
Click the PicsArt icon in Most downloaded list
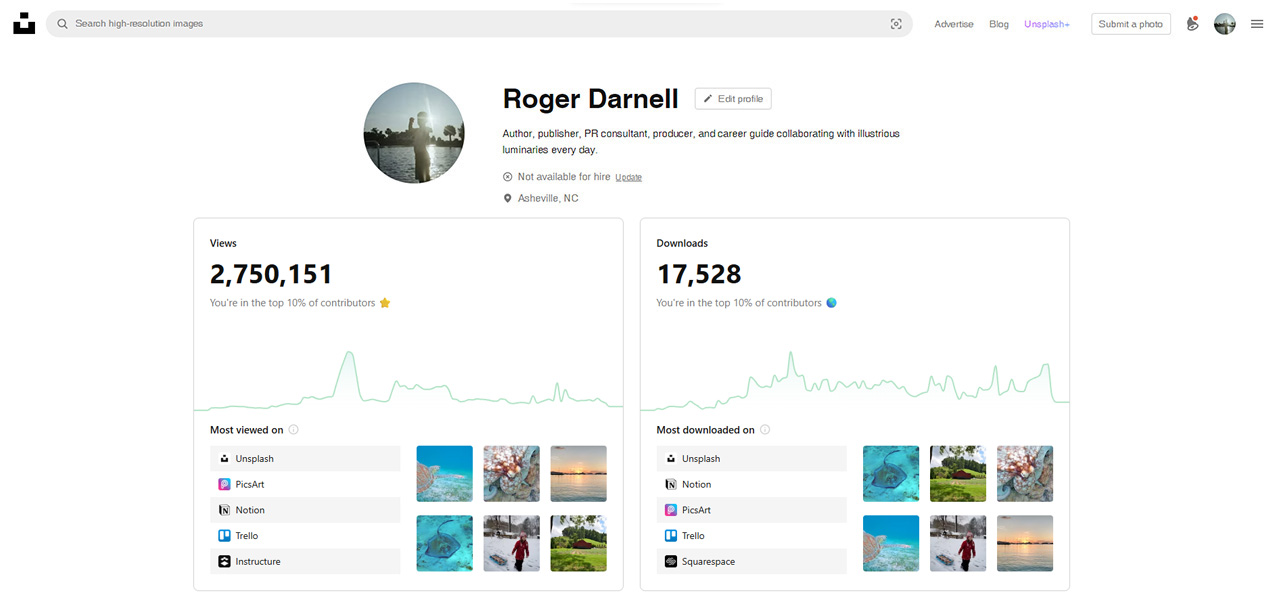[671, 510]
